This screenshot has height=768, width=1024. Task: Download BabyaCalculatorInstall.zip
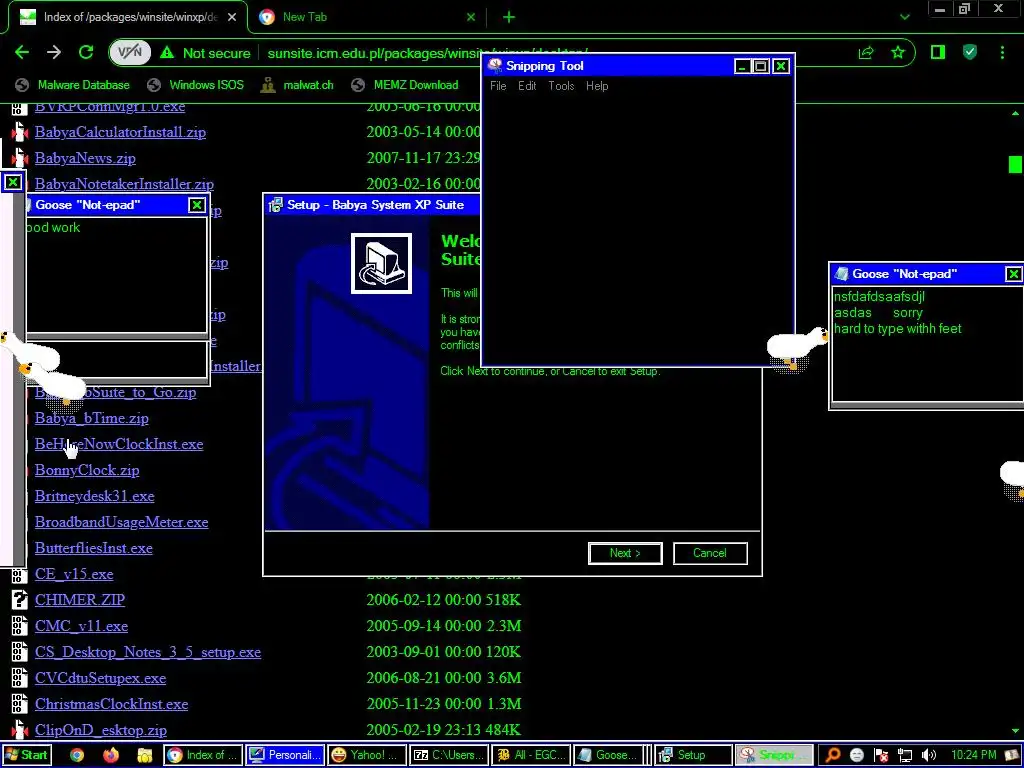click(x=120, y=133)
